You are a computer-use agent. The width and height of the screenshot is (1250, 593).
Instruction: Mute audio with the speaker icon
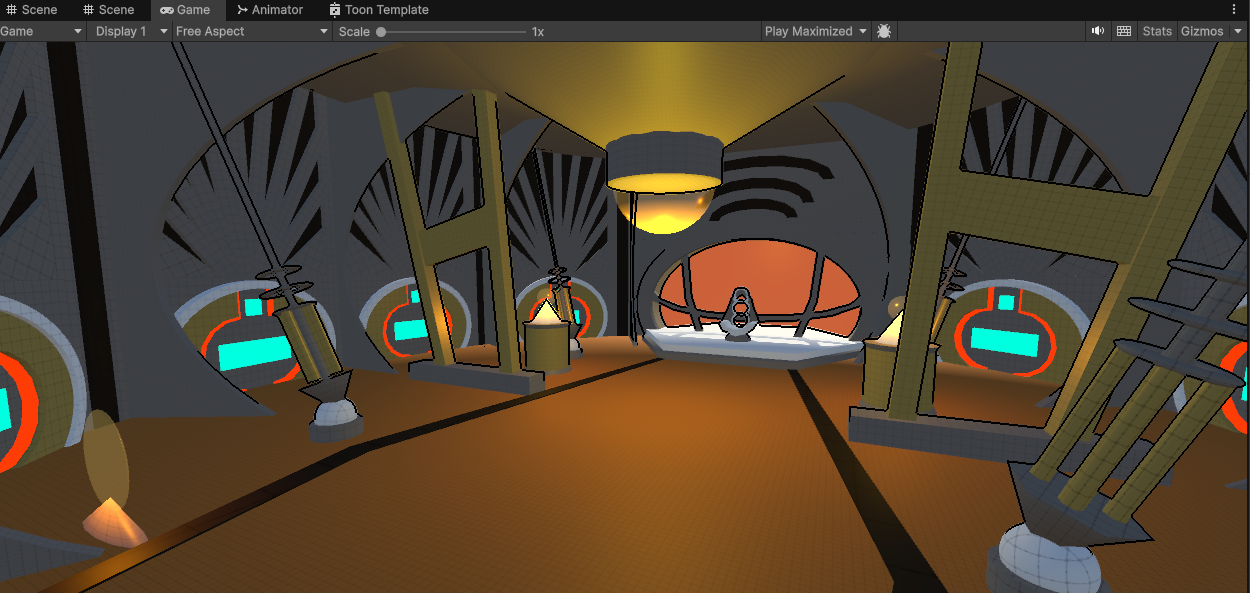1098,31
